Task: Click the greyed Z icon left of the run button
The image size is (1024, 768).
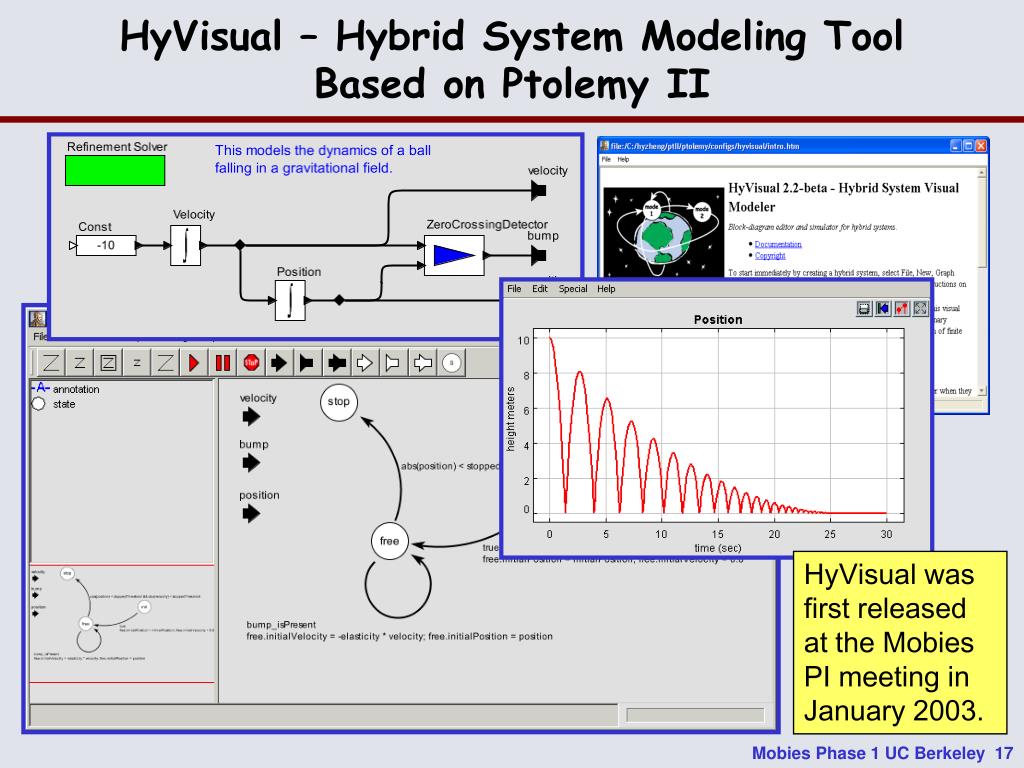Action: [x=166, y=362]
